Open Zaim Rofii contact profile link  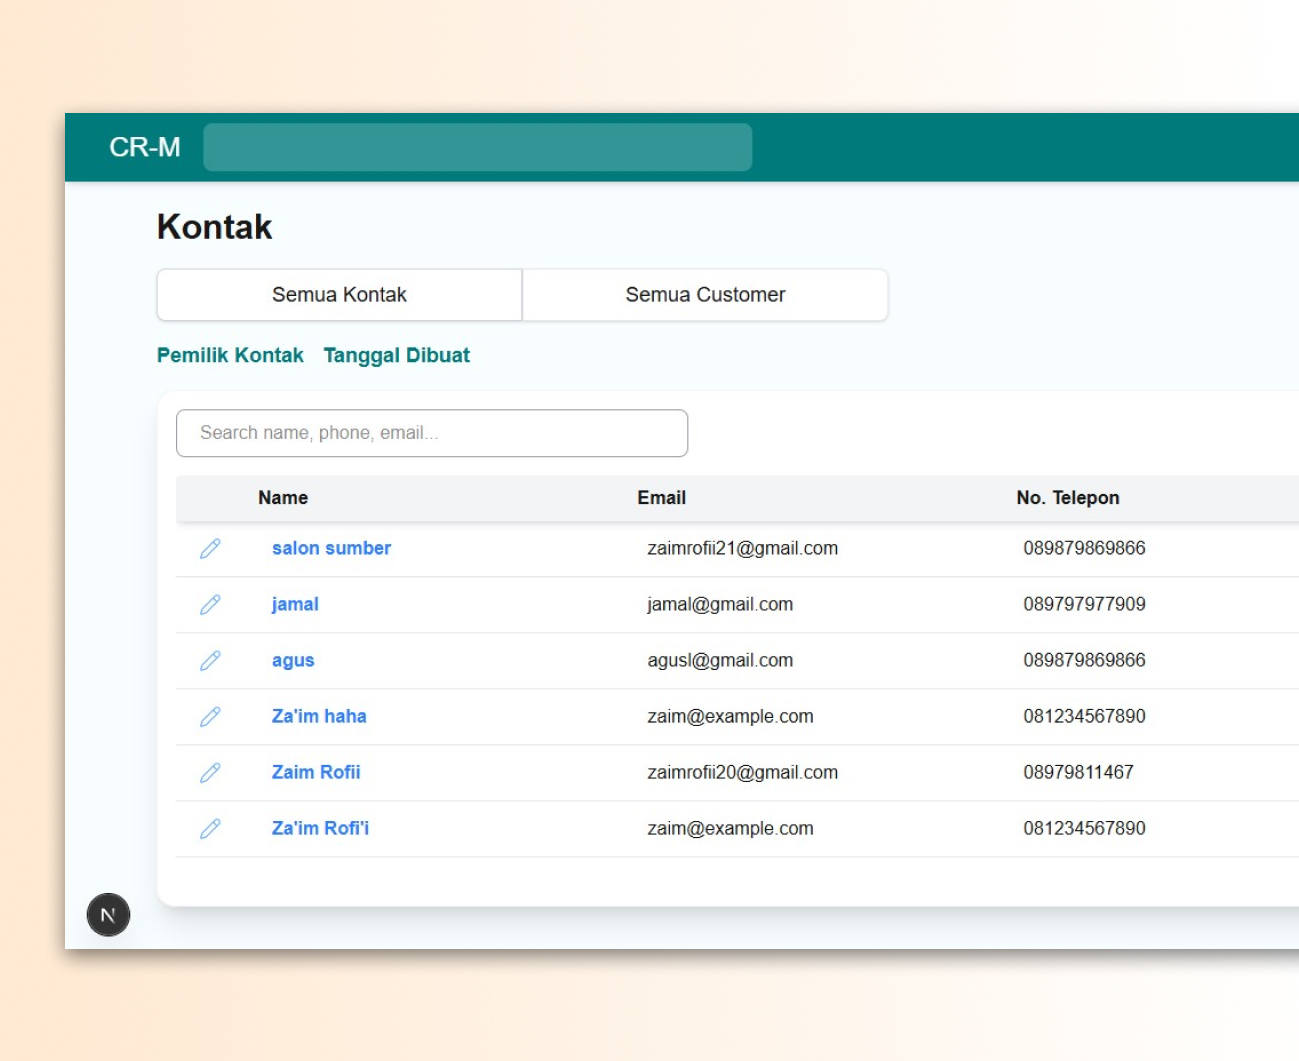316,772
